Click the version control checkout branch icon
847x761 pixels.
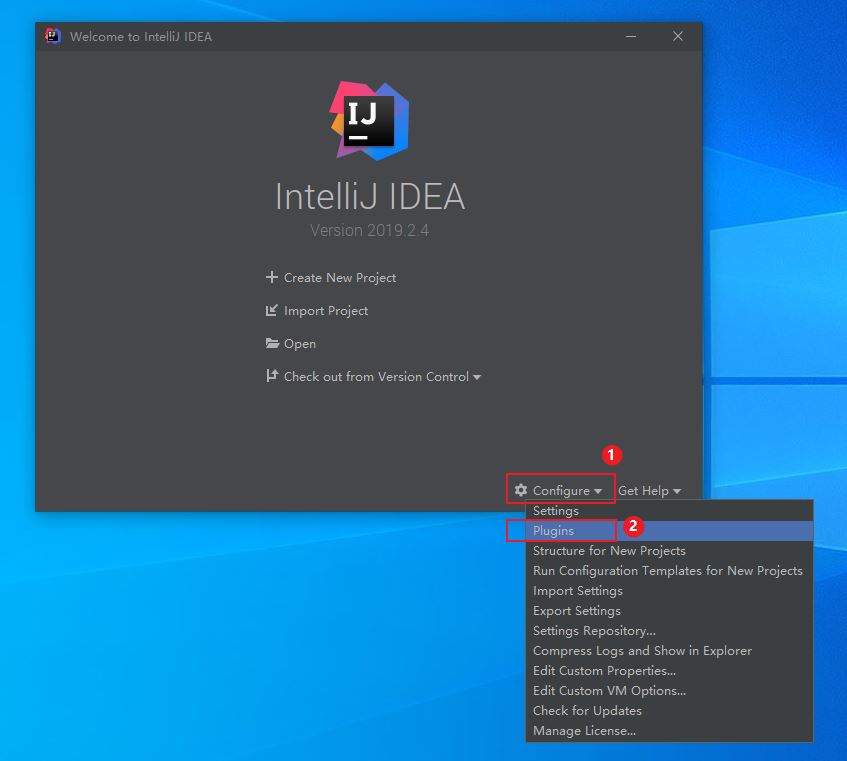tap(272, 376)
